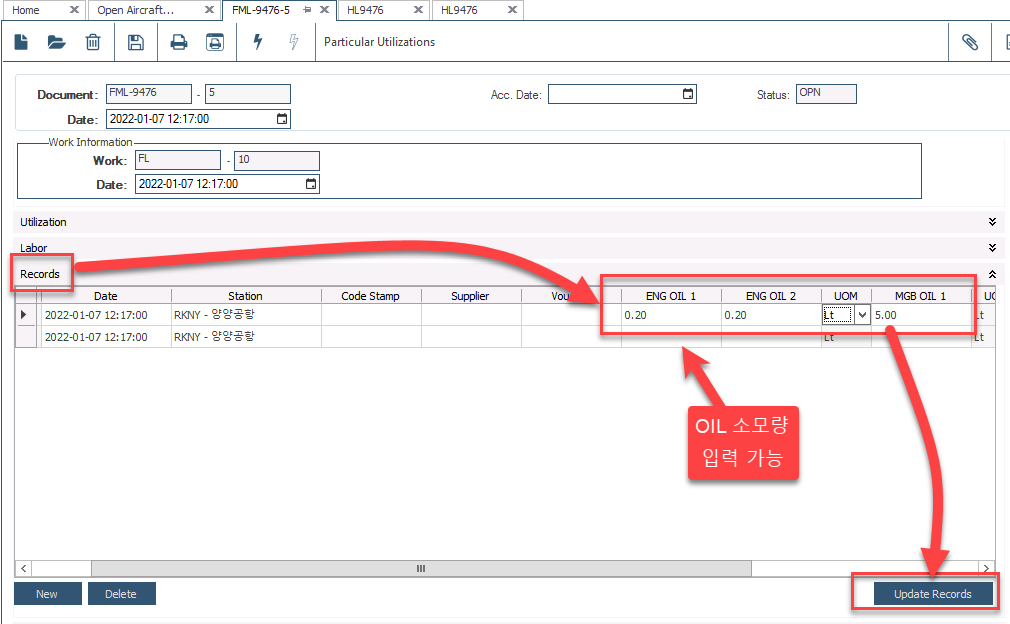Screen dimensions: 1010x624
Task: Click the Print Preview icon
Action: coord(214,42)
